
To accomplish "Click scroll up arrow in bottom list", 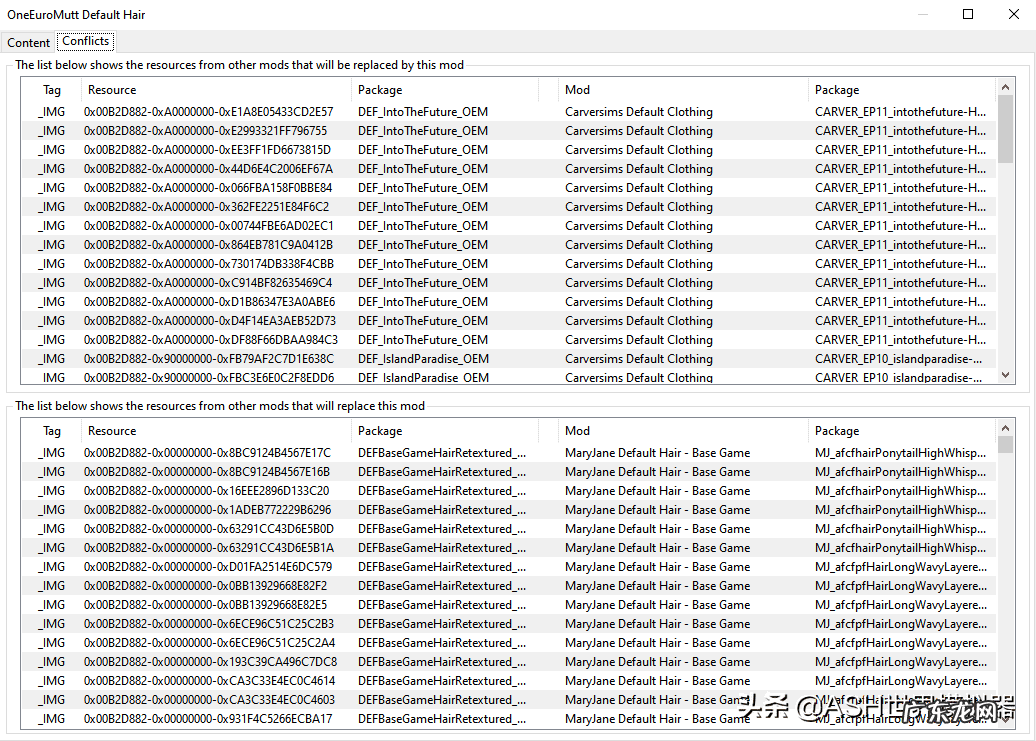I will pyautogui.click(x=1005, y=428).
